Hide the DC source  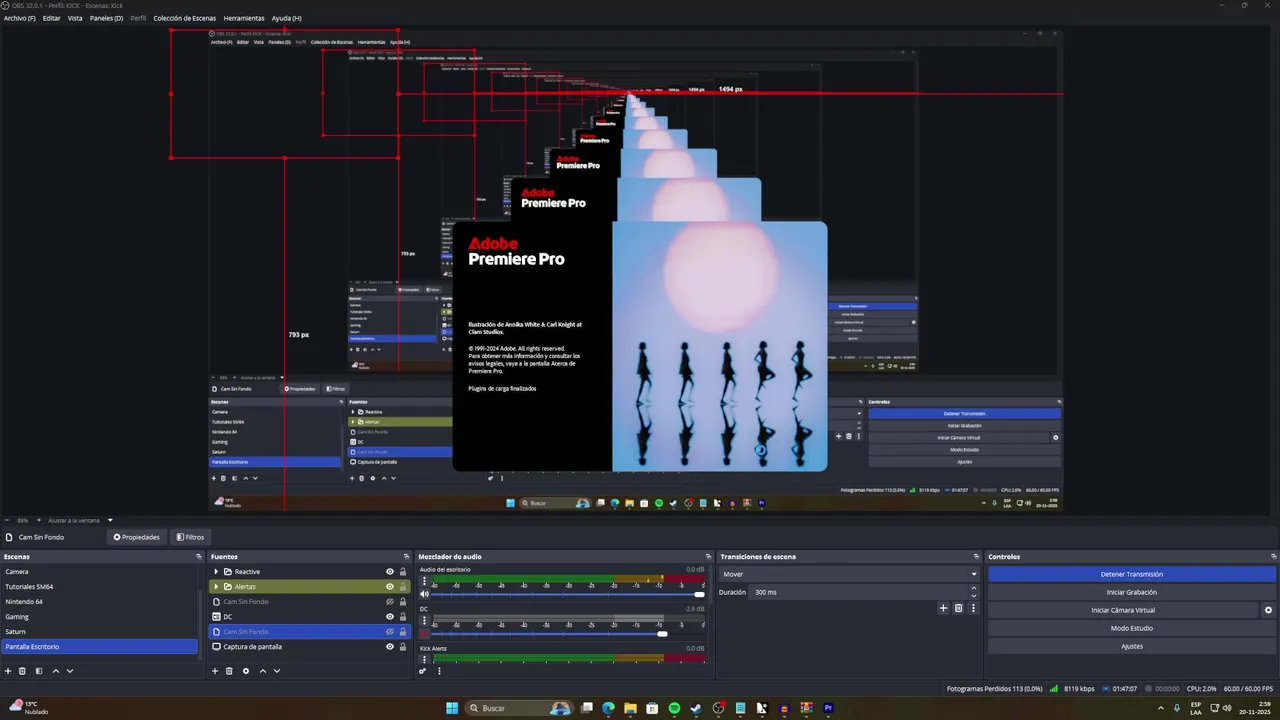tap(390, 617)
